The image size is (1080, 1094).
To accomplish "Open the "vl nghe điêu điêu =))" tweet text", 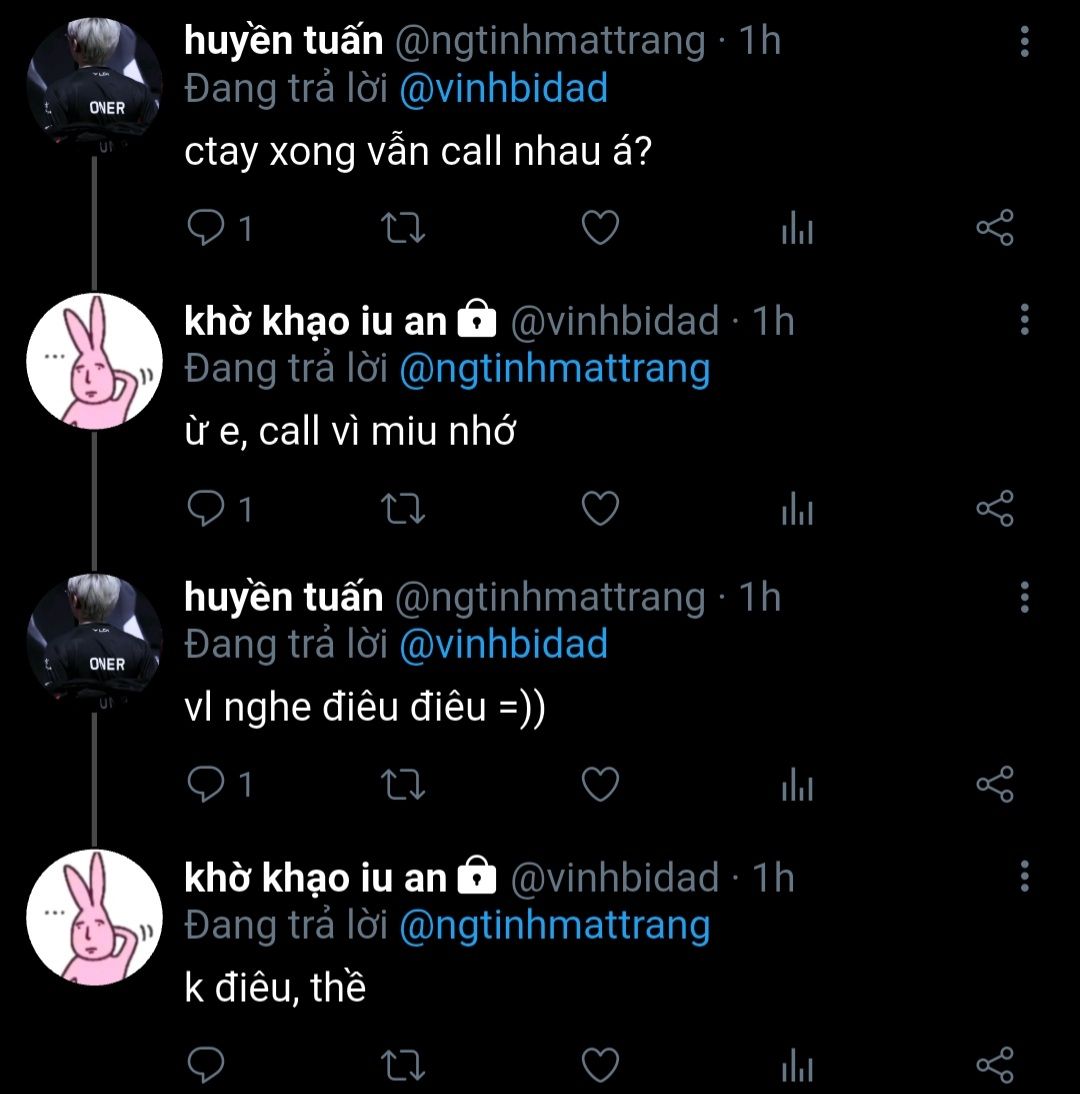I will (363, 709).
